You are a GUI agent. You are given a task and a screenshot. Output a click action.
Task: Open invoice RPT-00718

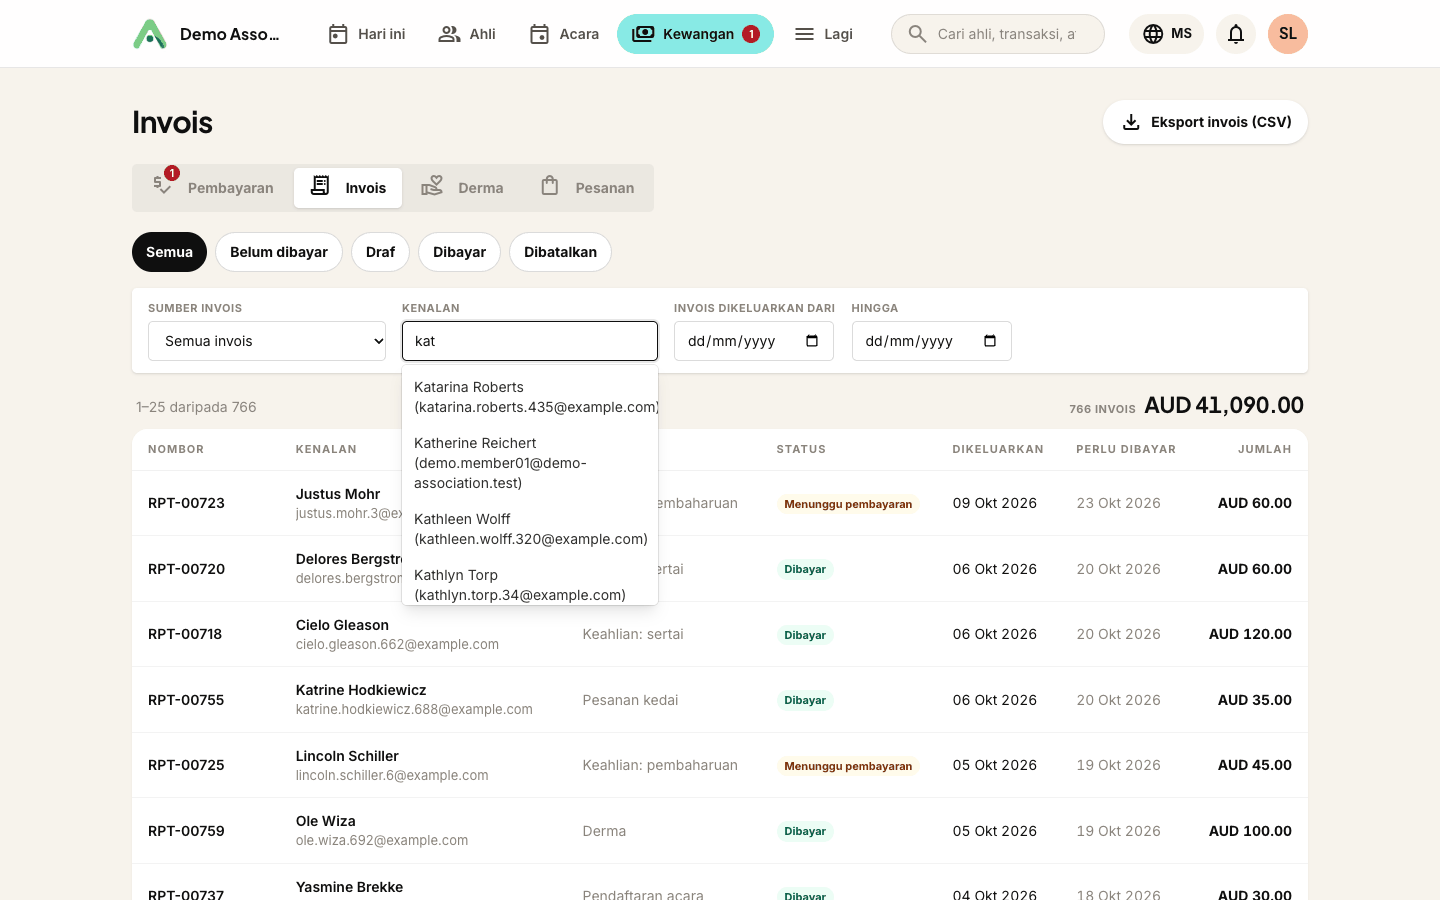(x=185, y=634)
